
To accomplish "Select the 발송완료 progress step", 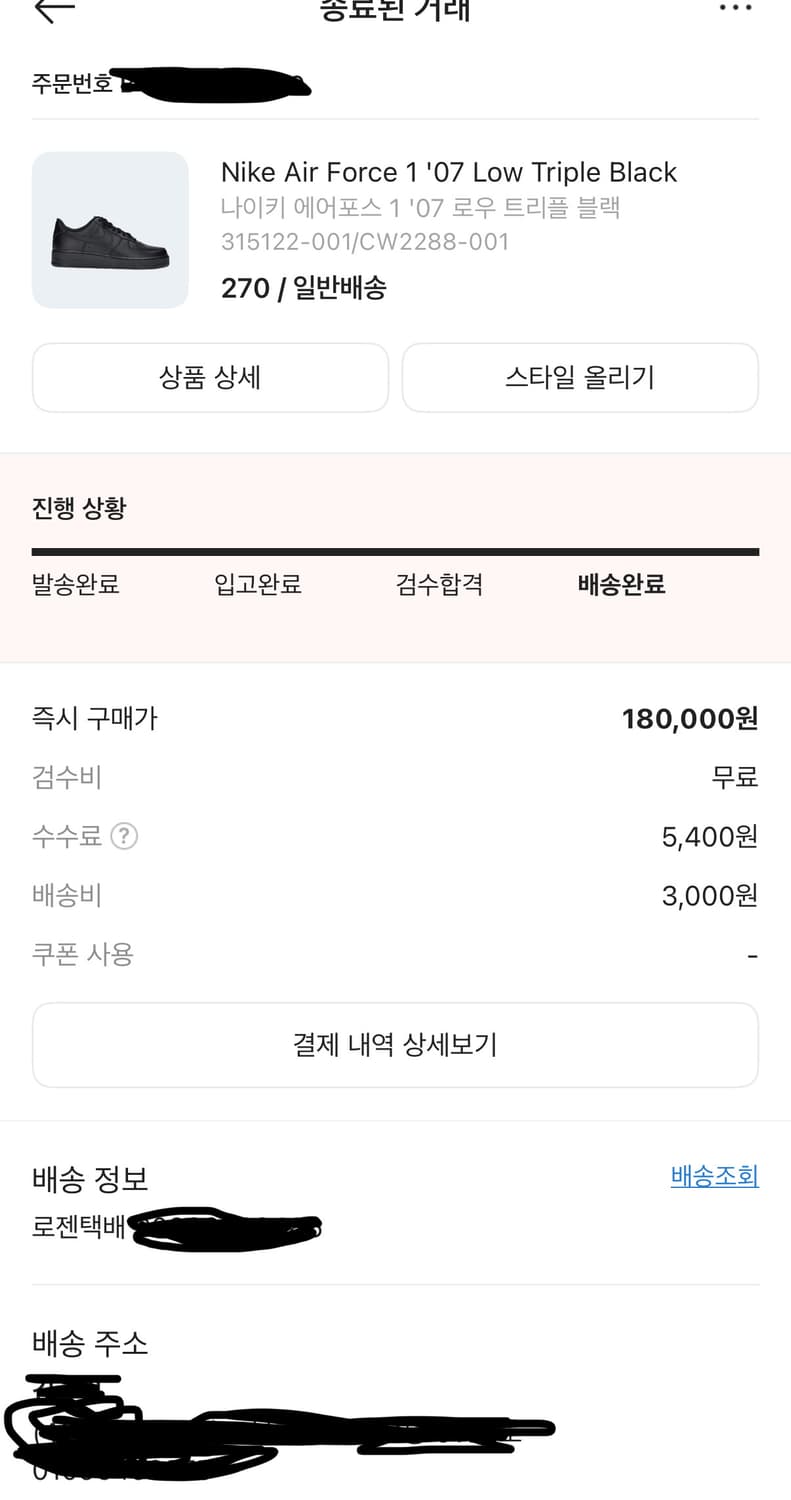I will [x=76, y=585].
